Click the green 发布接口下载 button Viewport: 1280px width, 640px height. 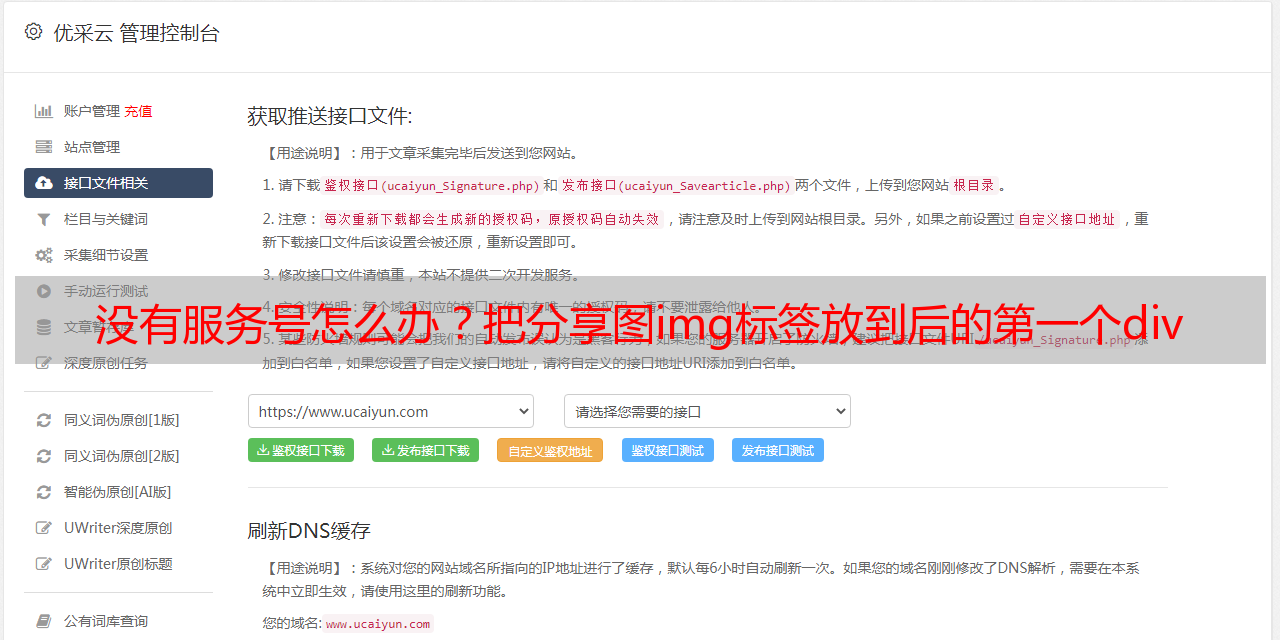(425, 450)
